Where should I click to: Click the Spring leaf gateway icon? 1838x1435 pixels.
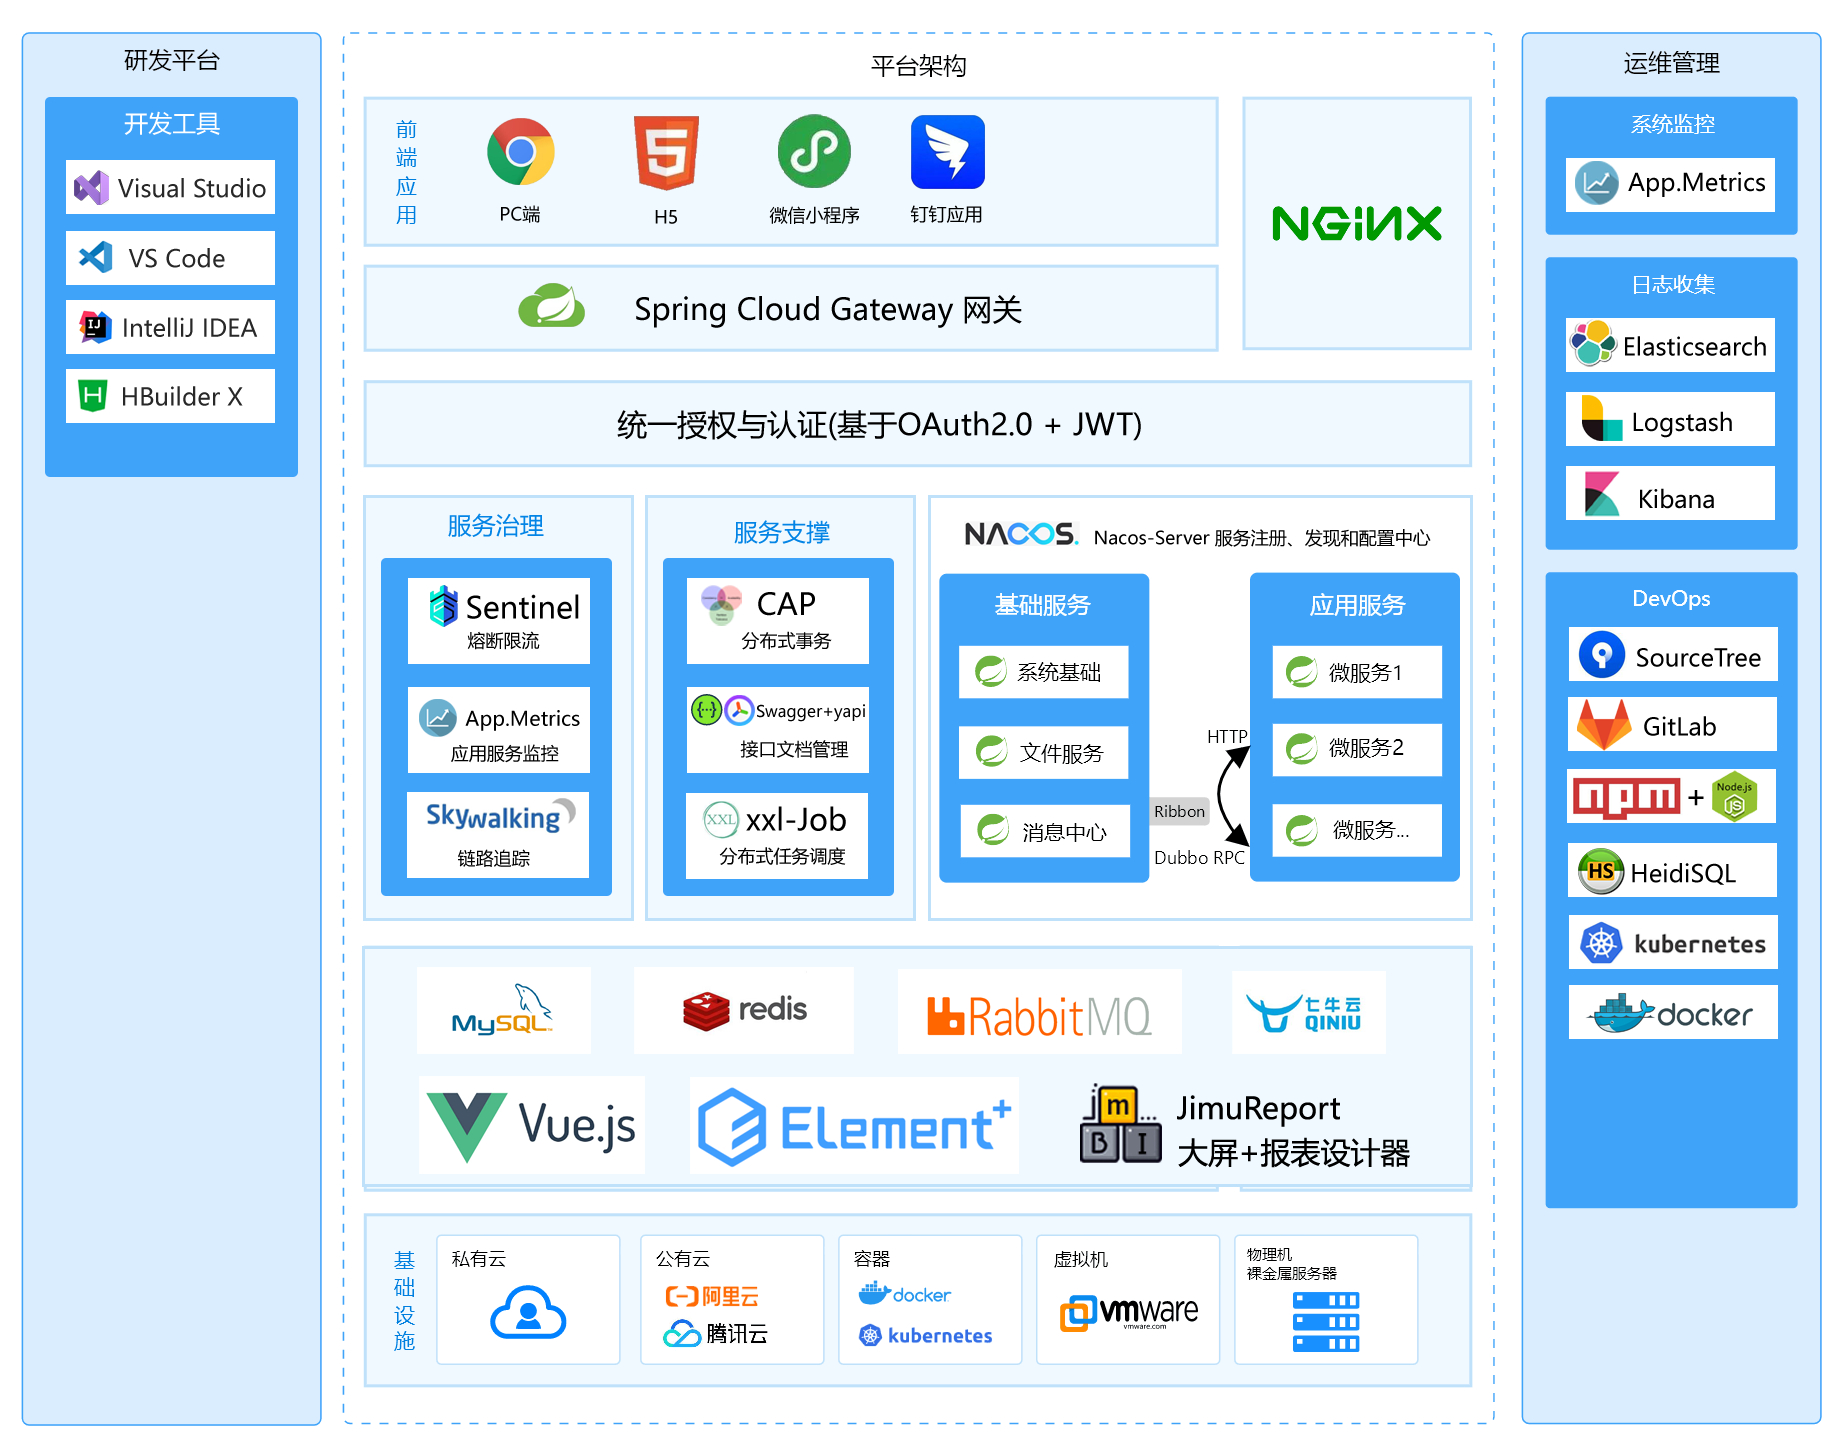[x=551, y=306]
